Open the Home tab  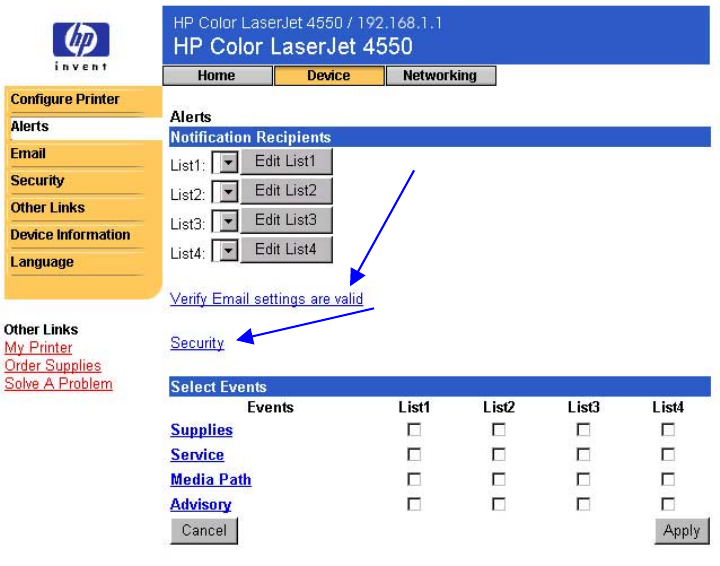click(218, 75)
